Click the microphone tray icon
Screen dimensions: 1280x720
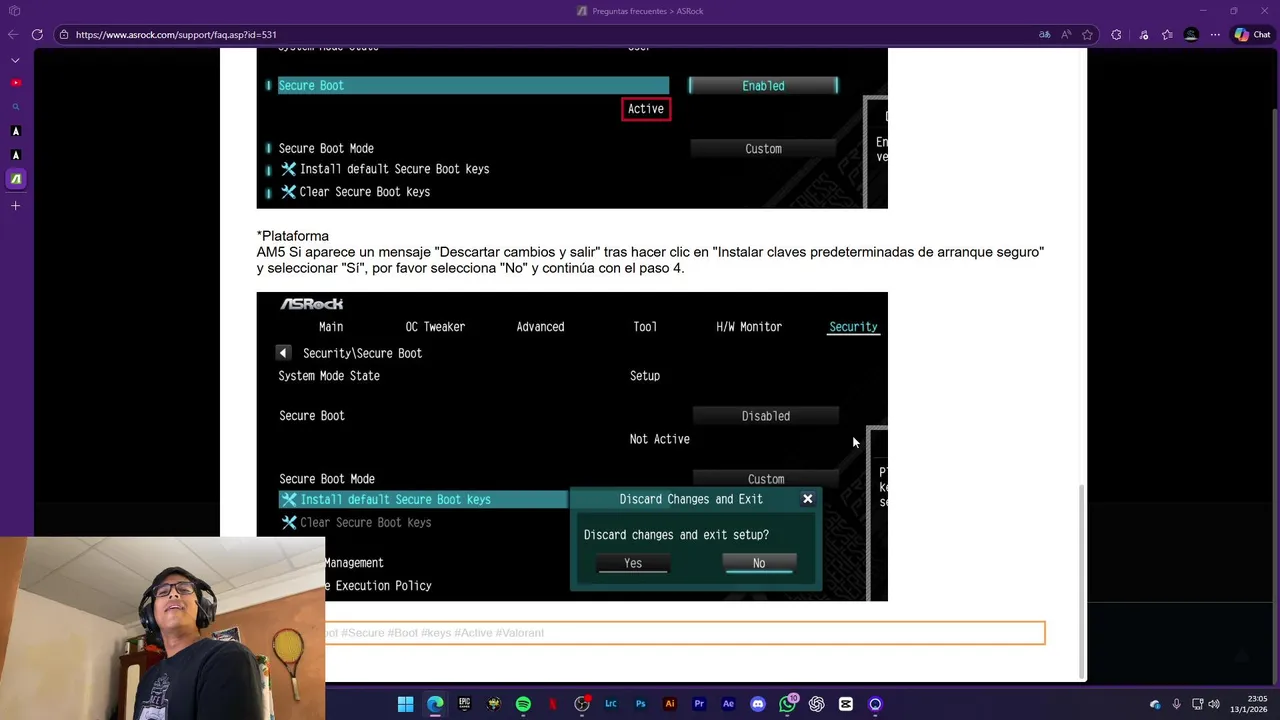1176,704
